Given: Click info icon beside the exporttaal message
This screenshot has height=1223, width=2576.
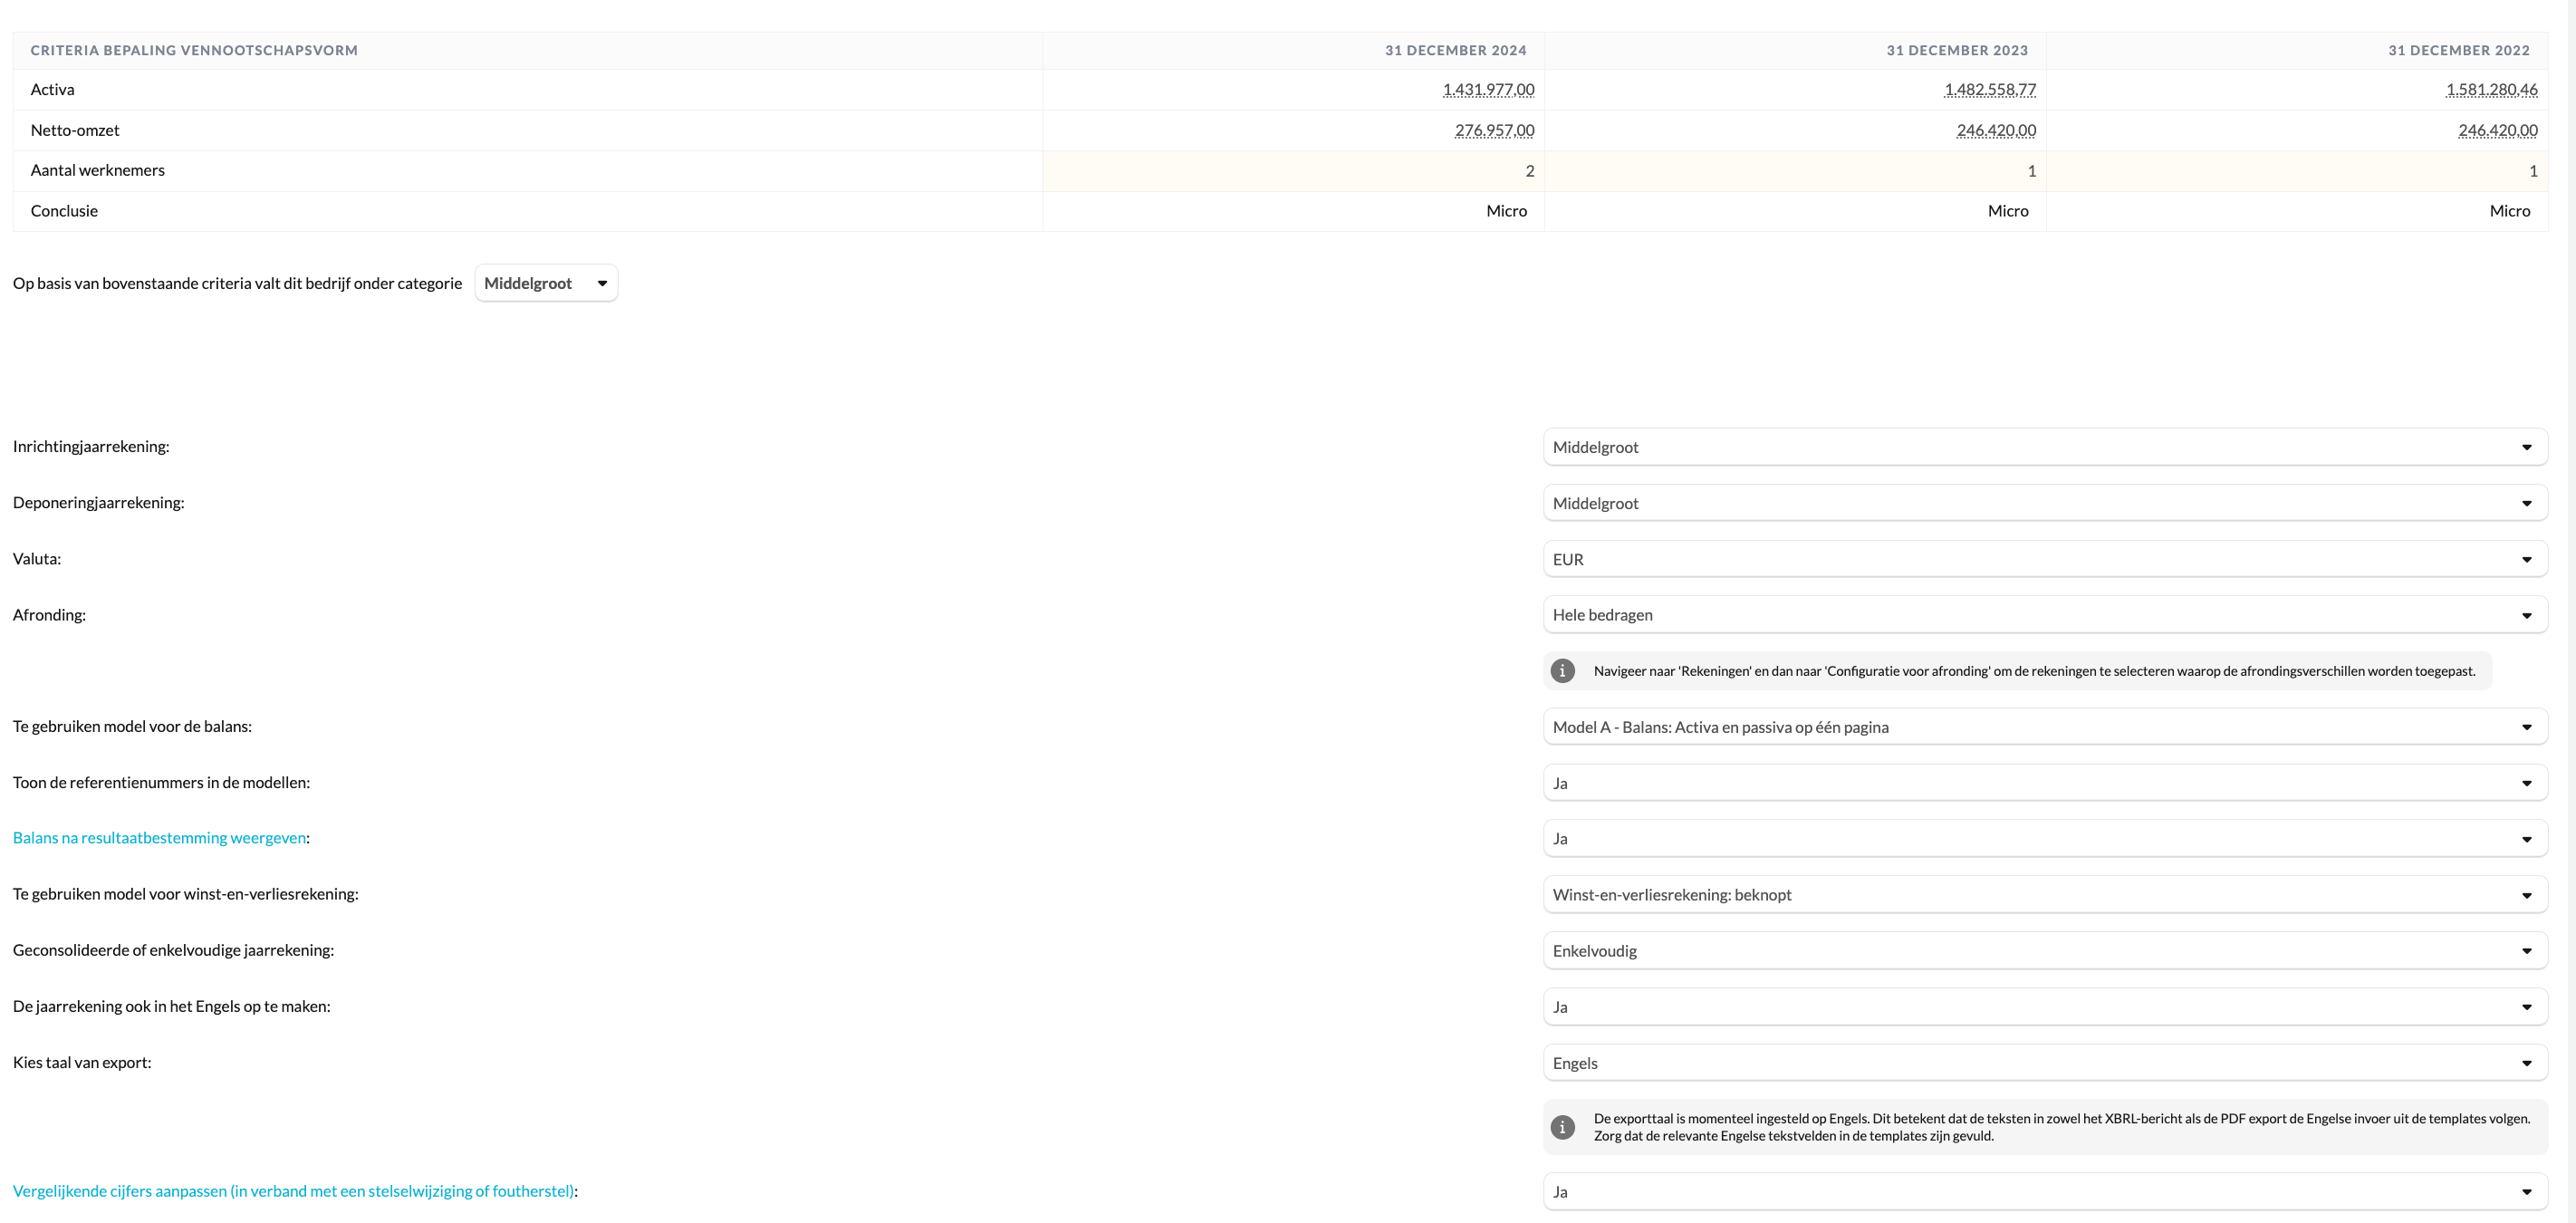Looking at the screenshot, I should point(1562,1127).
